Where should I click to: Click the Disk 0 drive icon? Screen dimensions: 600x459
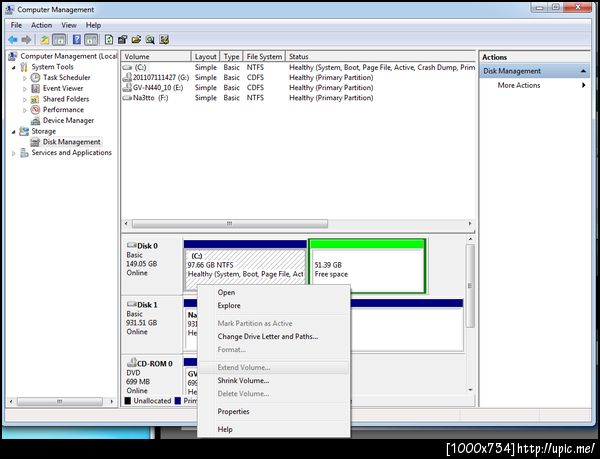(x=132, y=245)
